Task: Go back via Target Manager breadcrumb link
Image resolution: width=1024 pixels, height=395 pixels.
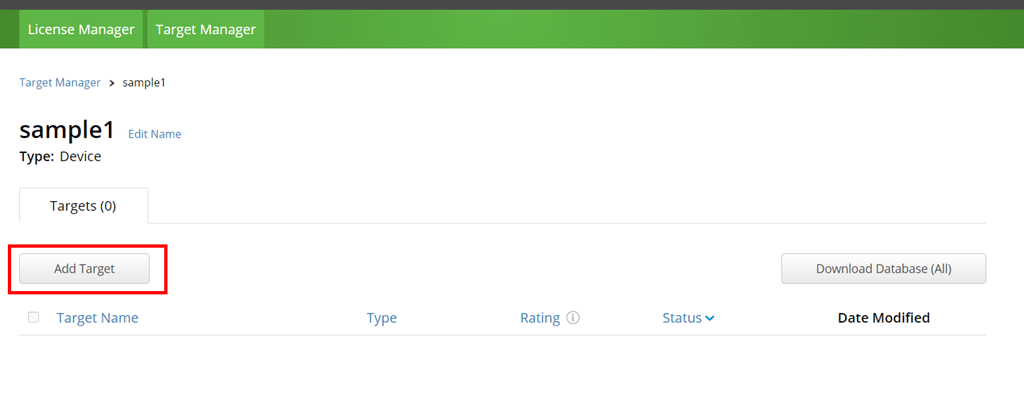Action: pyautogui.click(x=60, y=83)
